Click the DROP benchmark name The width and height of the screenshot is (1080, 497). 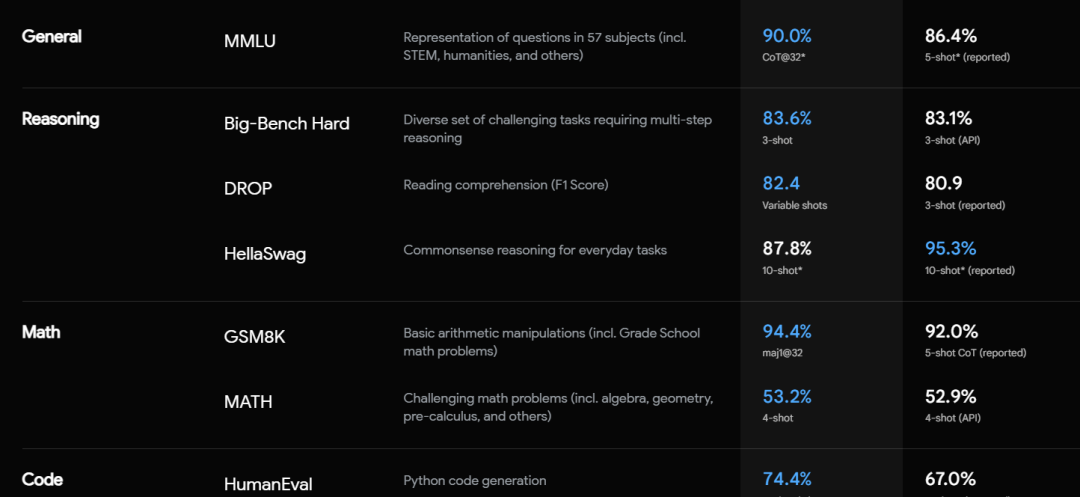[x=248, y=188]
